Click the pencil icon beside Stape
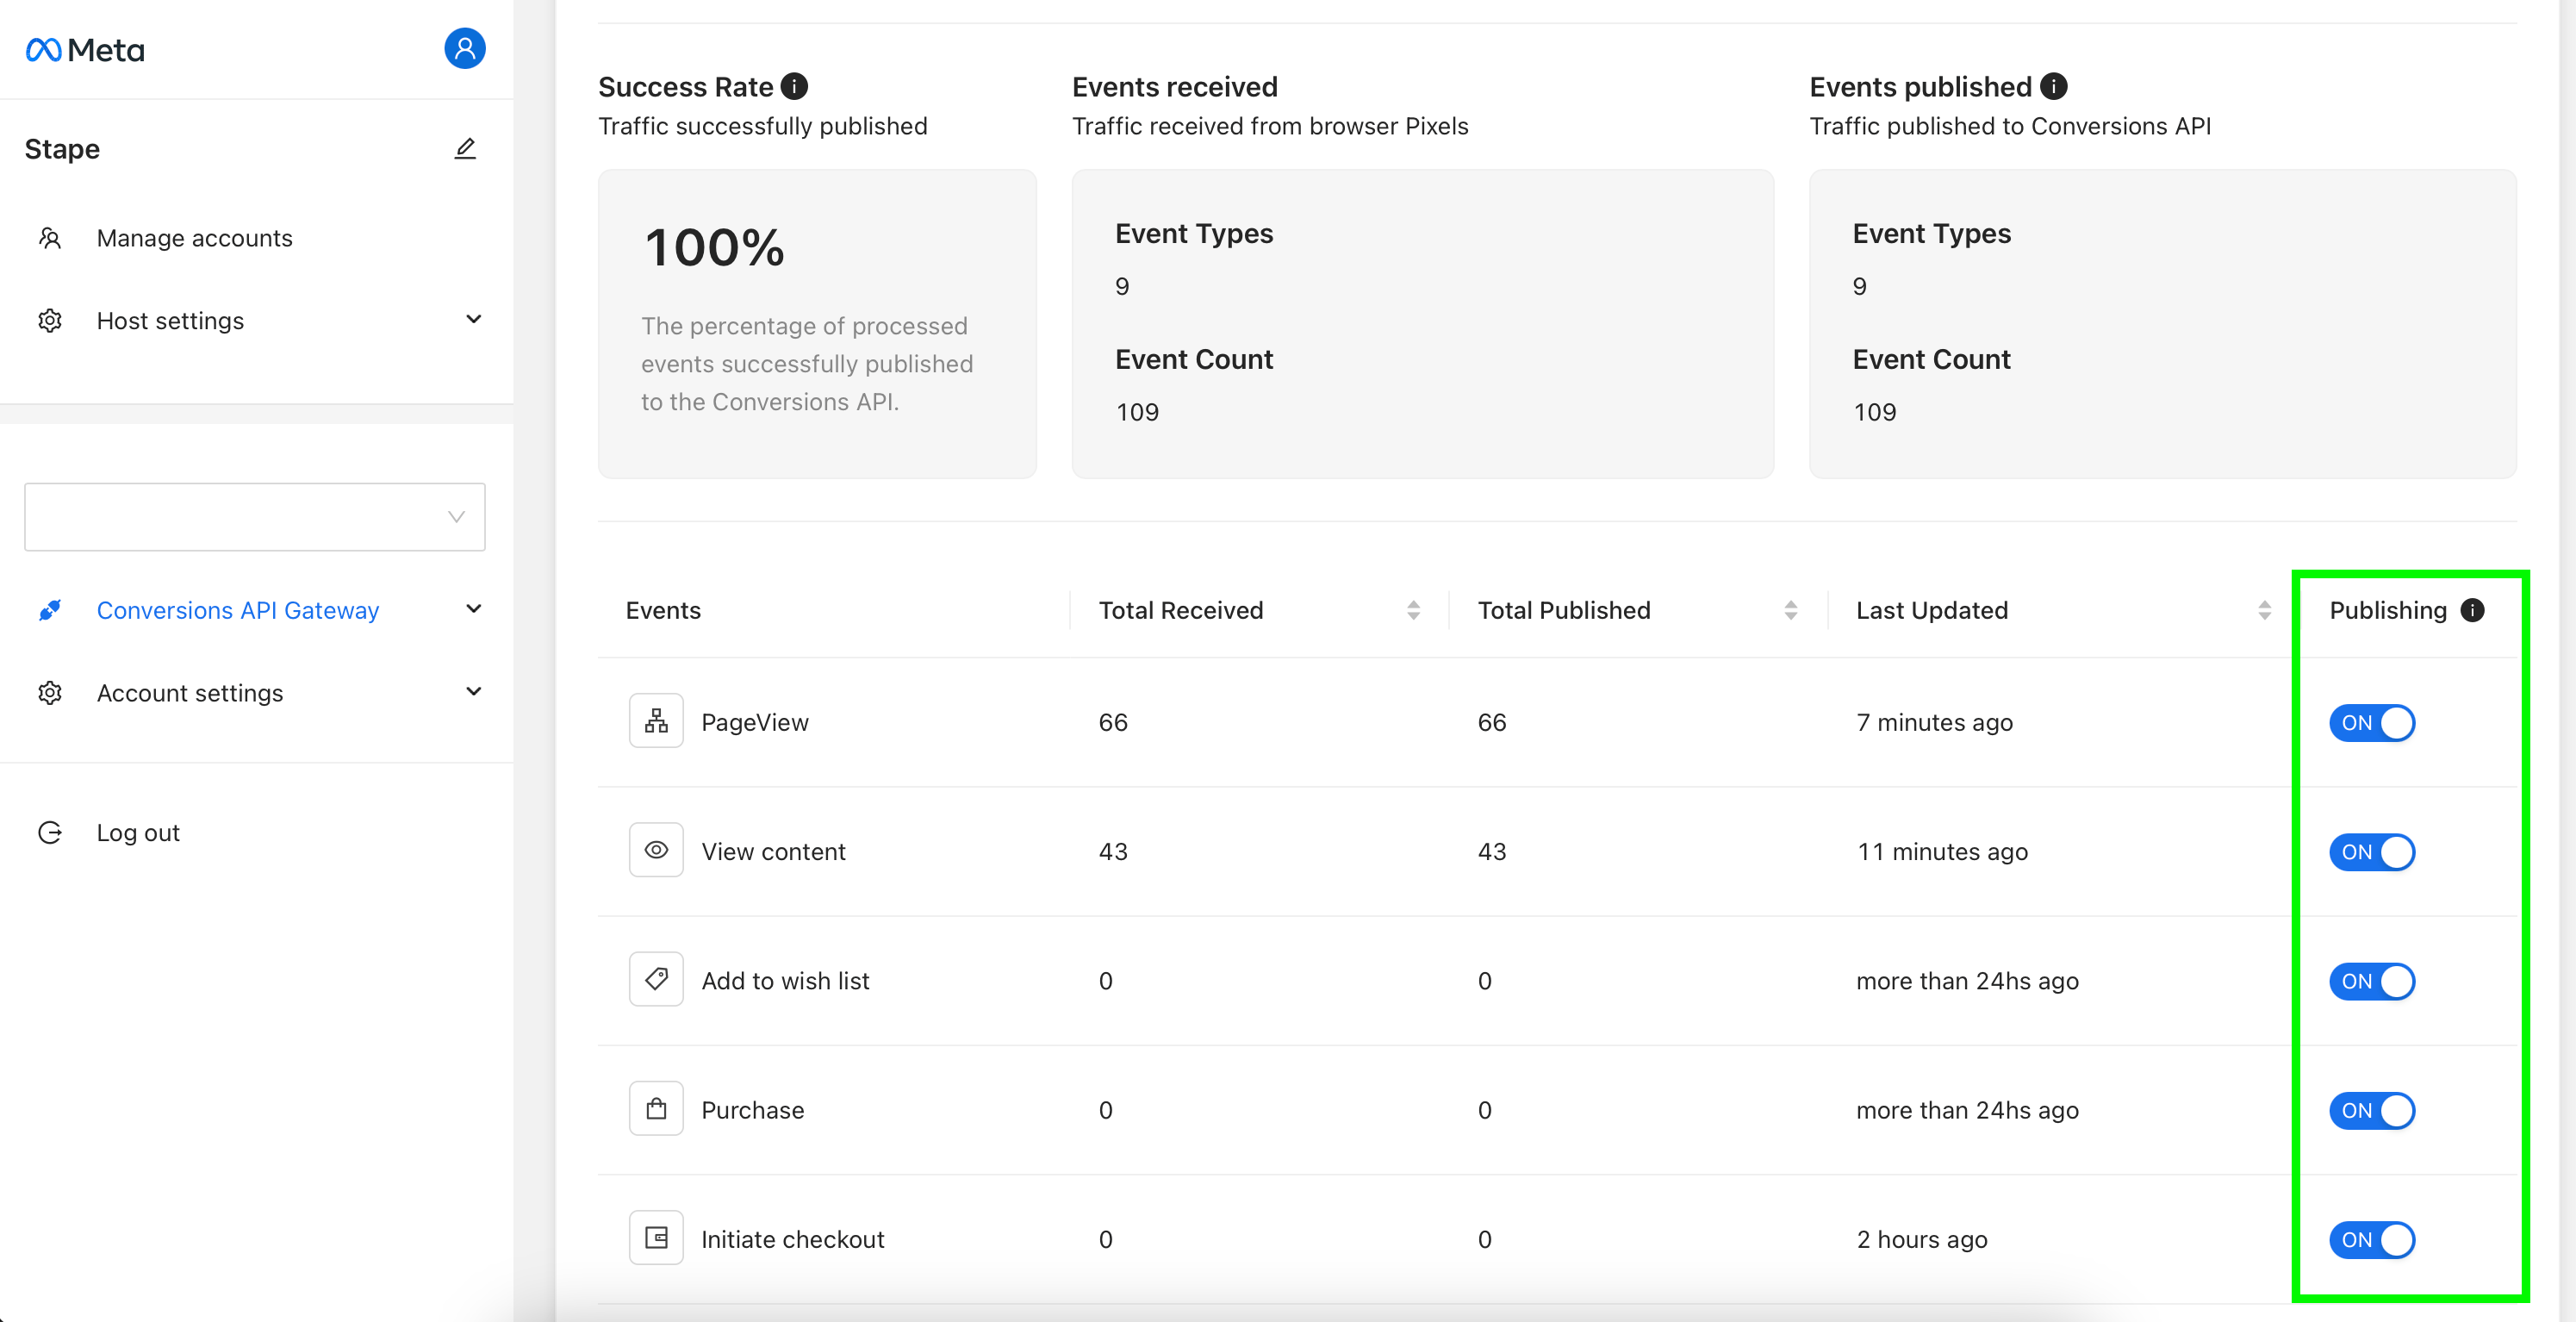The height and width of the screenshot is (1322, 2576). 465,148
